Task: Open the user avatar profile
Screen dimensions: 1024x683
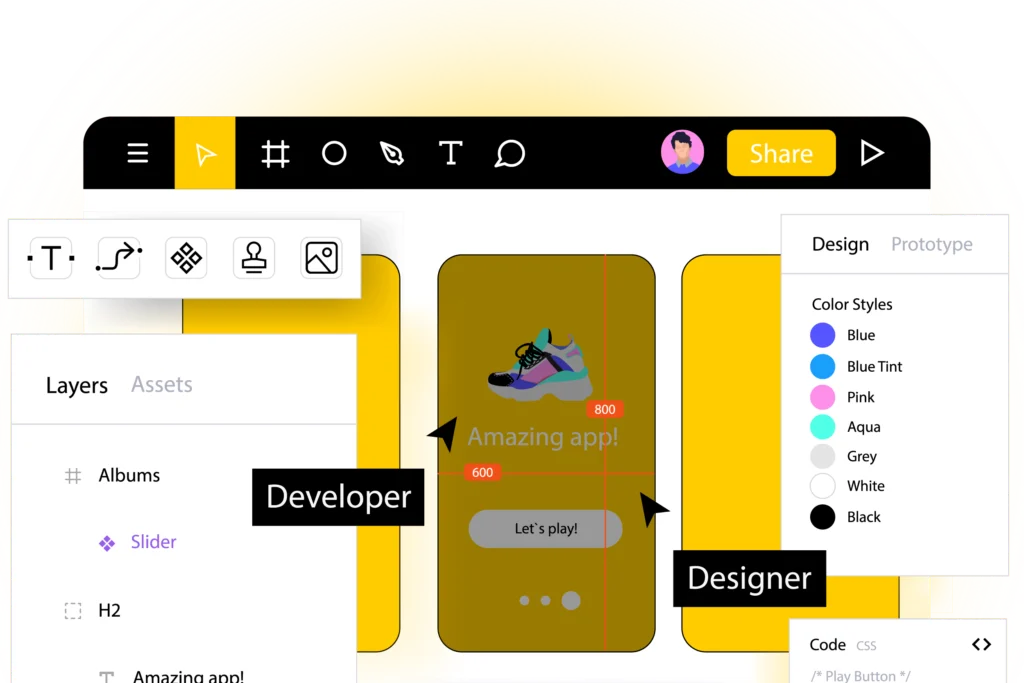Action: click(x=682, y=152)
